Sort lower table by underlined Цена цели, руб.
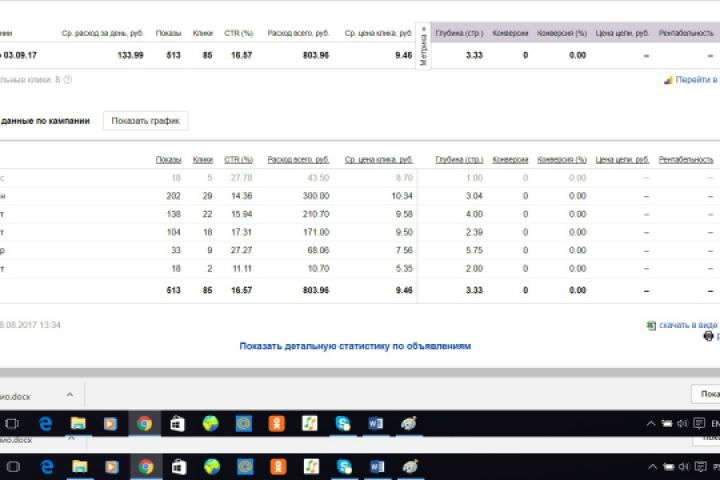 (622, 159)
